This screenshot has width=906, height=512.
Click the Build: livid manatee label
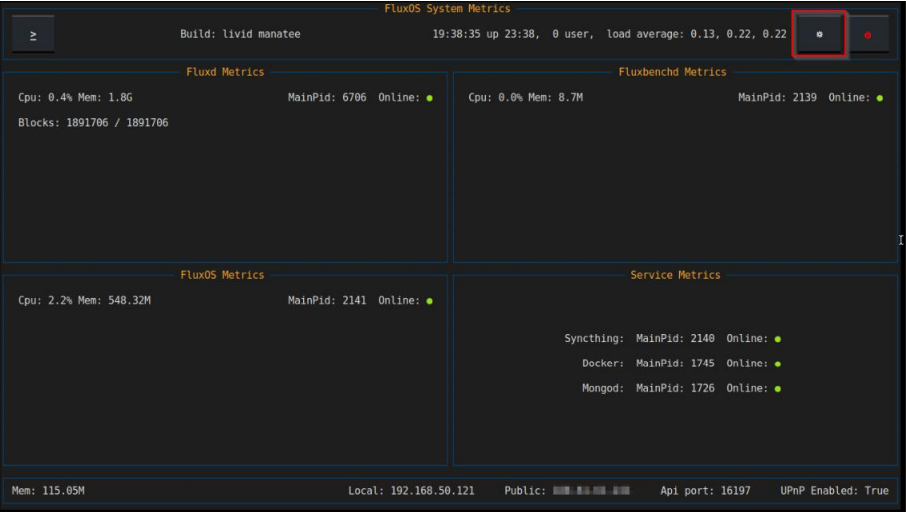pos(240,34)
